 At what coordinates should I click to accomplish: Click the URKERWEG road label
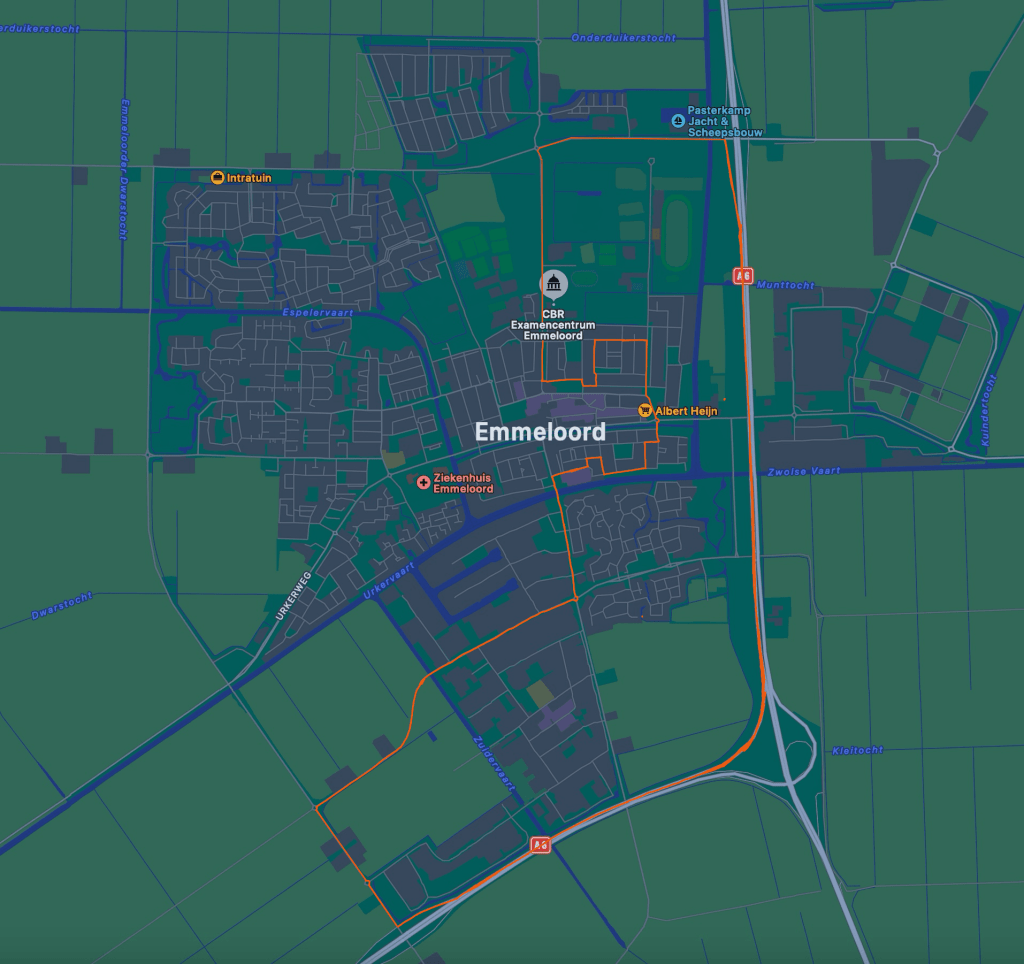pos(293,596)
